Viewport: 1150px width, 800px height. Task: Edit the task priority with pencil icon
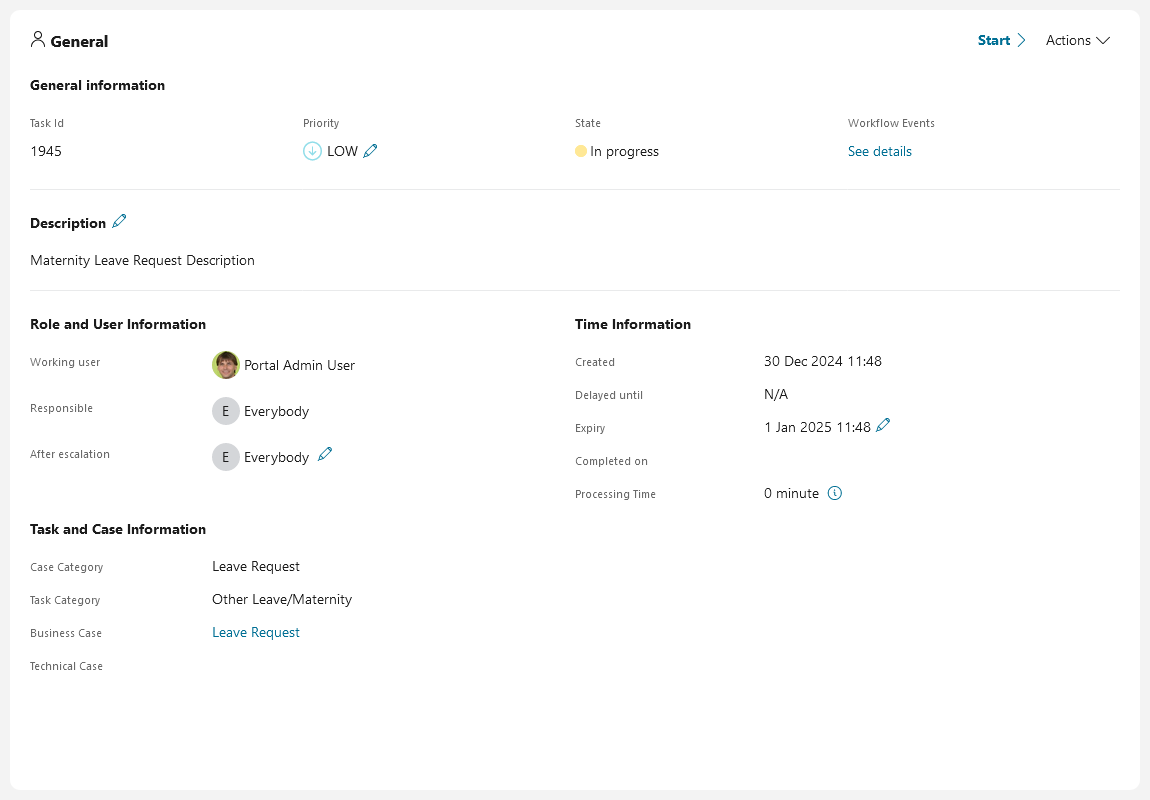(x=370, y=151)
